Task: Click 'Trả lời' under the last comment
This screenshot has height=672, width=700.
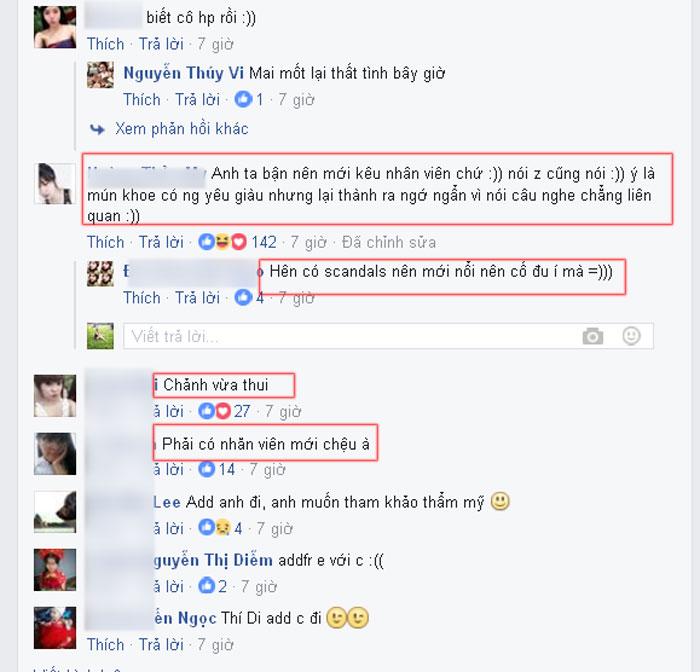Action: point(161,645)
